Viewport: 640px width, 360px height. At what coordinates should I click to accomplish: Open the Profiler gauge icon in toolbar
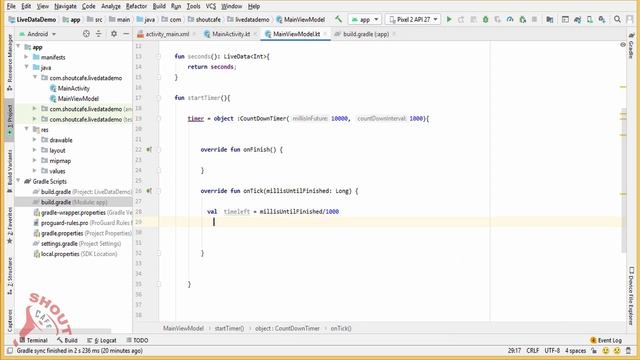pyautogui.click(x=510, y=19)
